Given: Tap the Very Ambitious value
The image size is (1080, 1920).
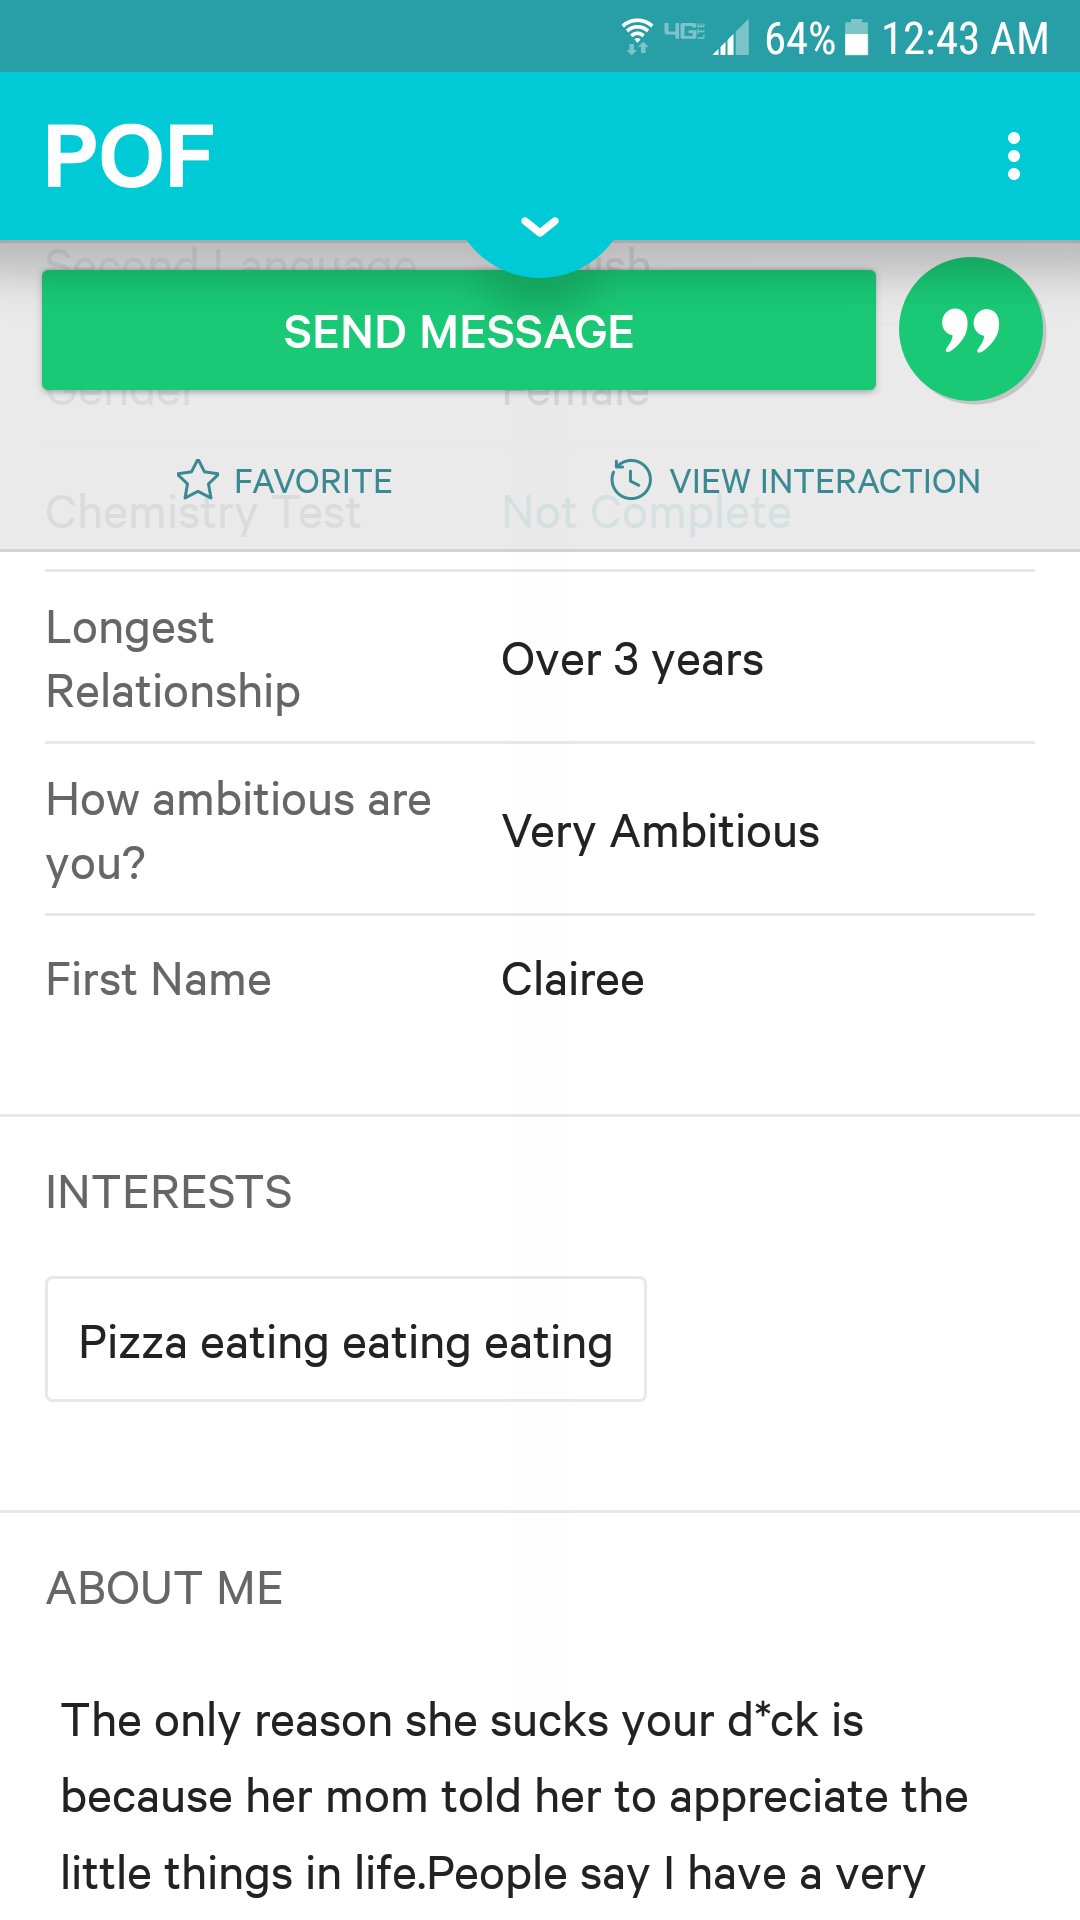Looking at the screenshot, I should (x=660, y=831).
